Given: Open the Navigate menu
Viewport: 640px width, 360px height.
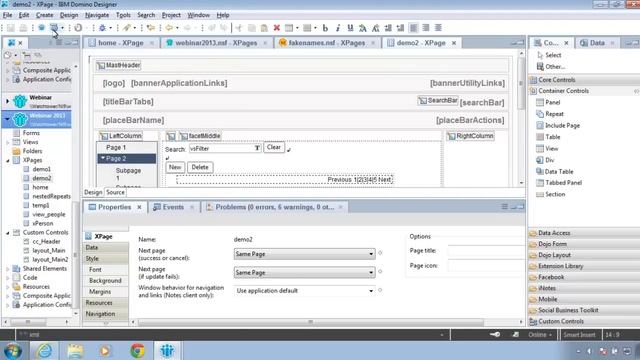Looking at the screenshot, I should coord(97,15).
